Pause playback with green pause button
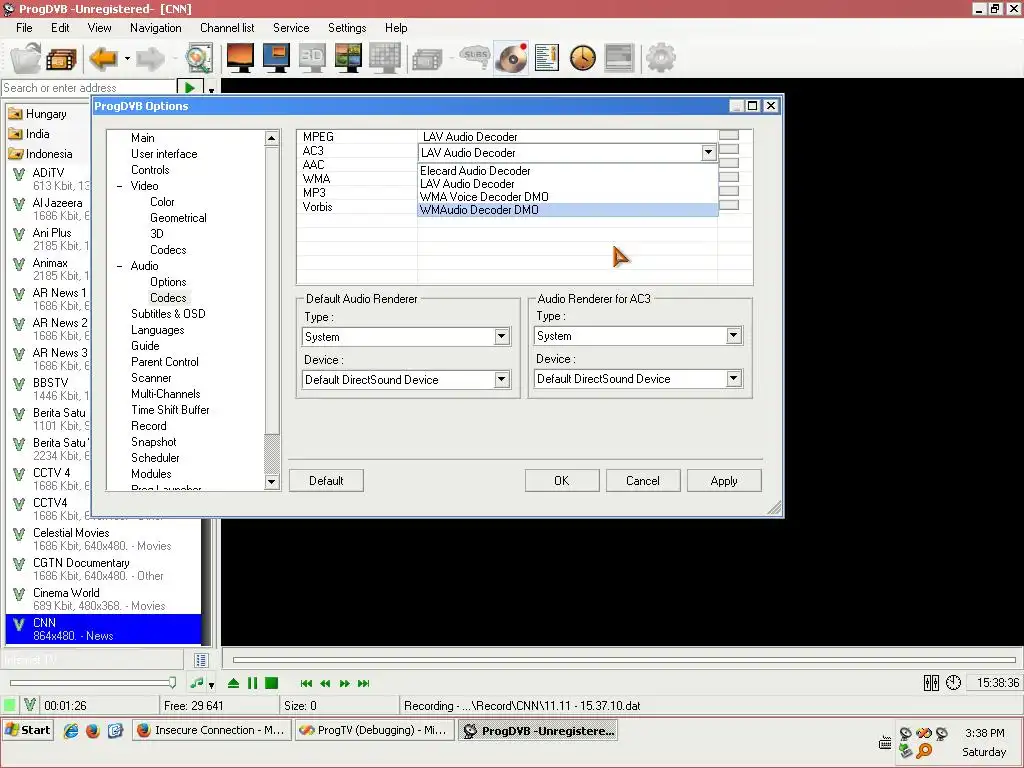Image resolution: width=1024 pixels, height=768 pixels. [252, 683]
